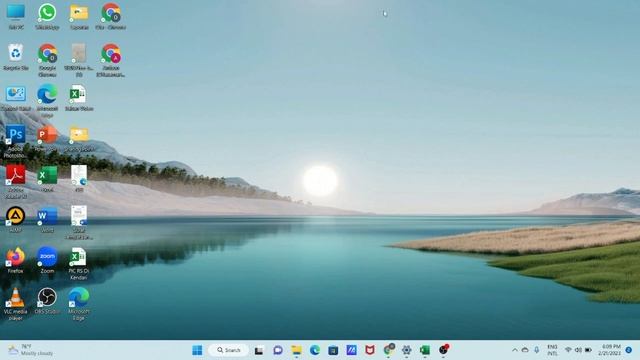
Task: Click the microphone tray icon
Action: coord(537,350)
